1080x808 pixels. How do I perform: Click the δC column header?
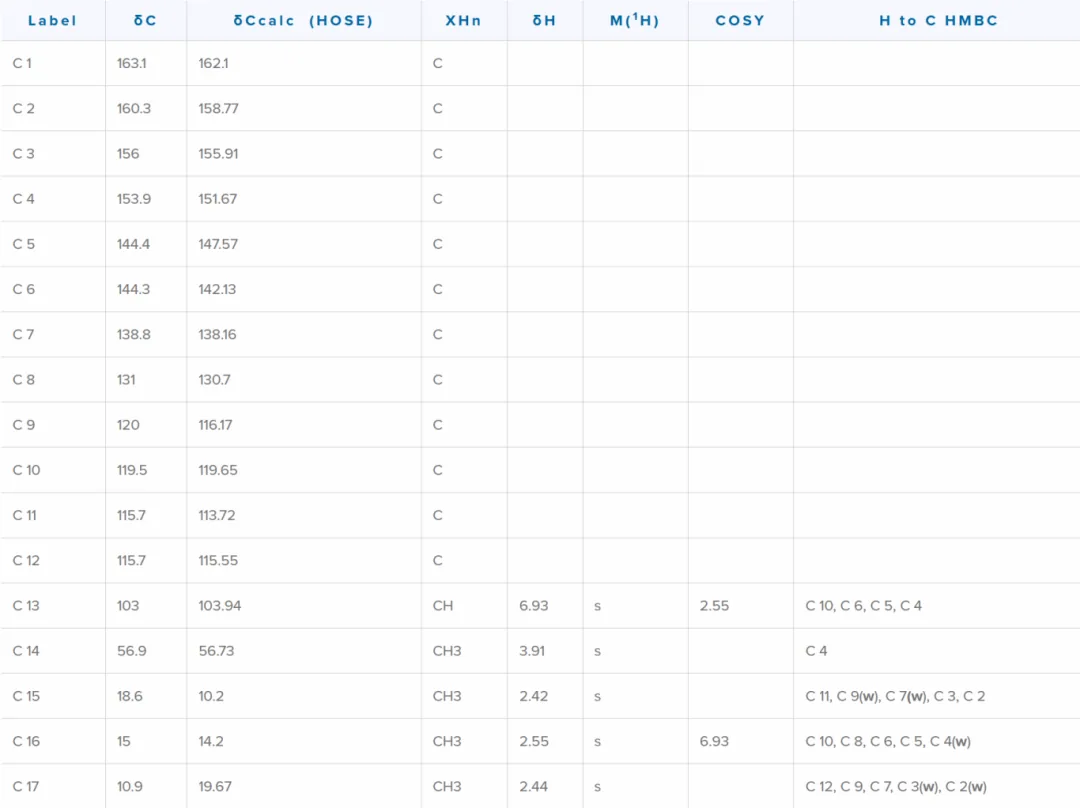pyautogui.click(x=145, y=21)
